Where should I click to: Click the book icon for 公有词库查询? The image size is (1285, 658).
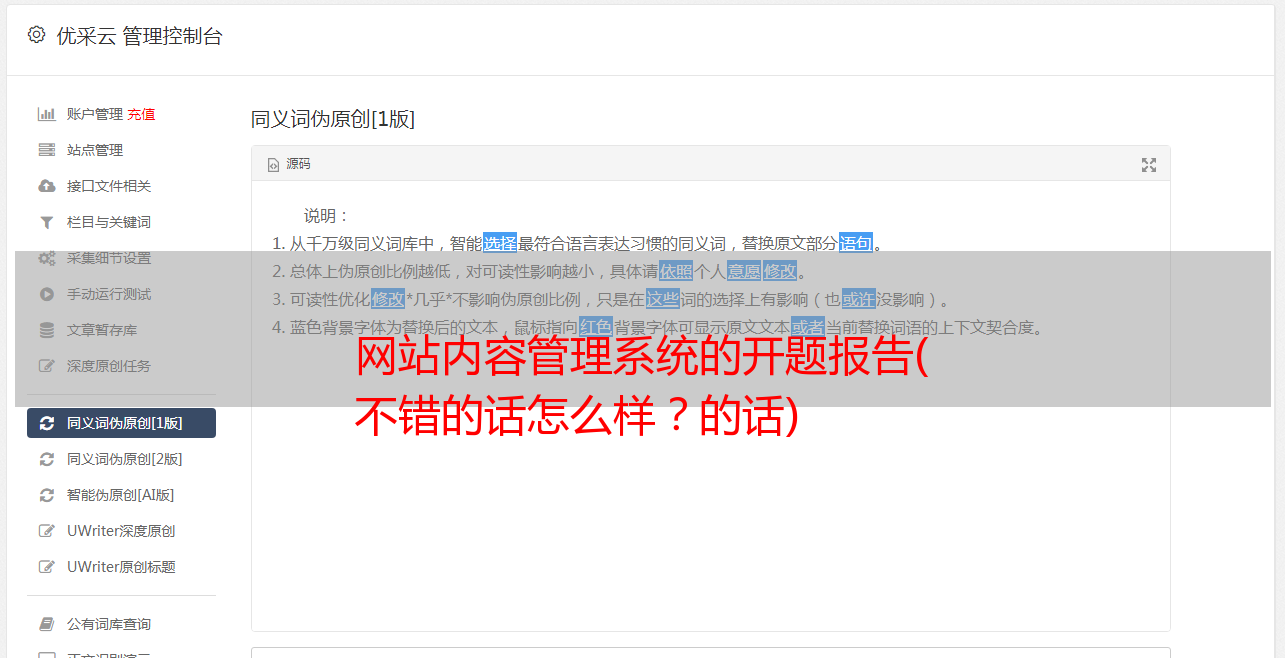(x=46, y=624)
